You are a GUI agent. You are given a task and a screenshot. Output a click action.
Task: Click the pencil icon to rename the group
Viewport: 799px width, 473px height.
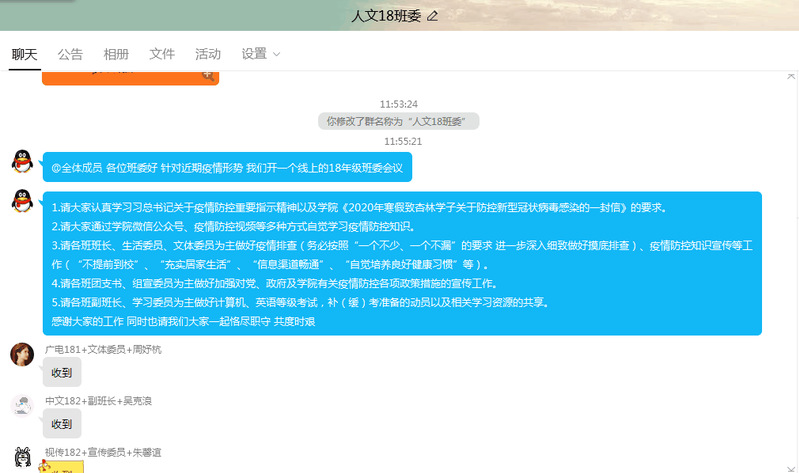(x=433, y=16)
